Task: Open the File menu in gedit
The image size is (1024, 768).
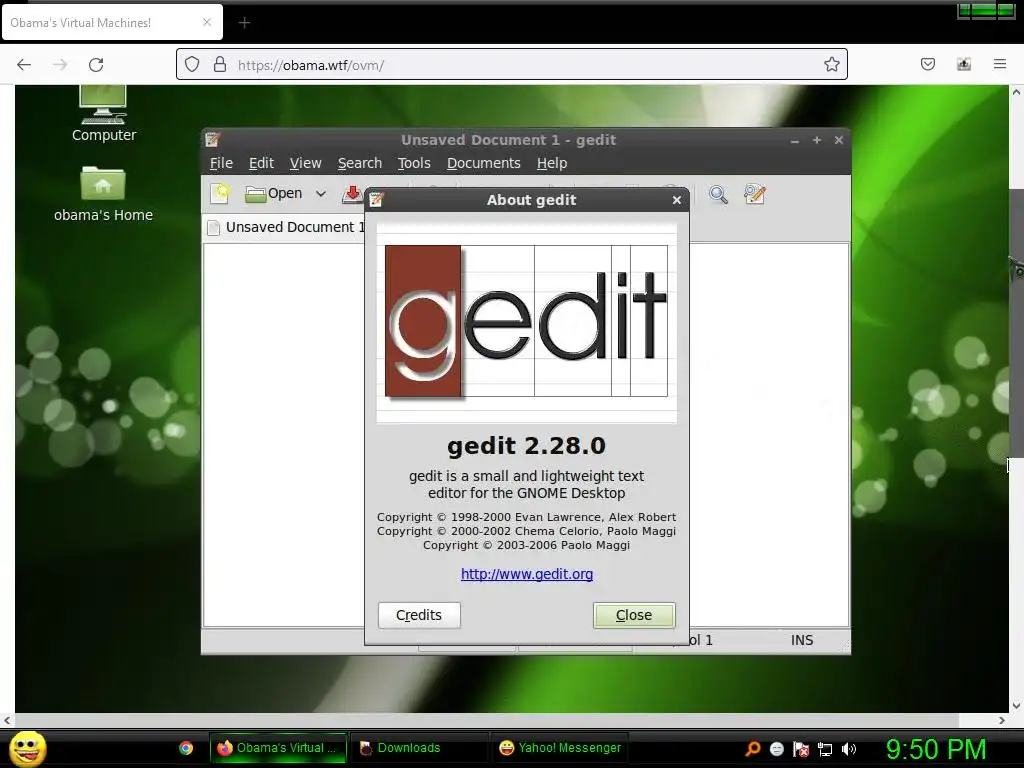Action: pyautogui.click(x=221, y=163)
